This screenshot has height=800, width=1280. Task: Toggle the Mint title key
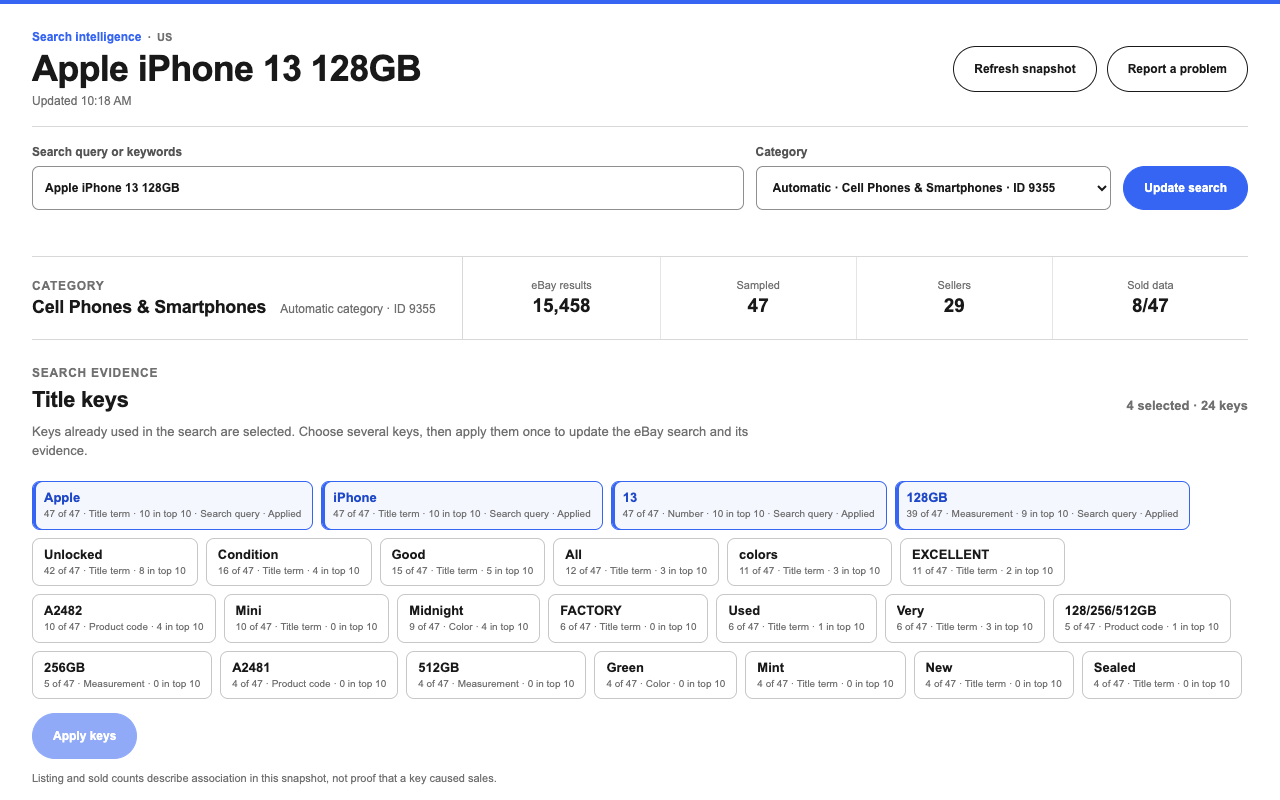point(825,675)
